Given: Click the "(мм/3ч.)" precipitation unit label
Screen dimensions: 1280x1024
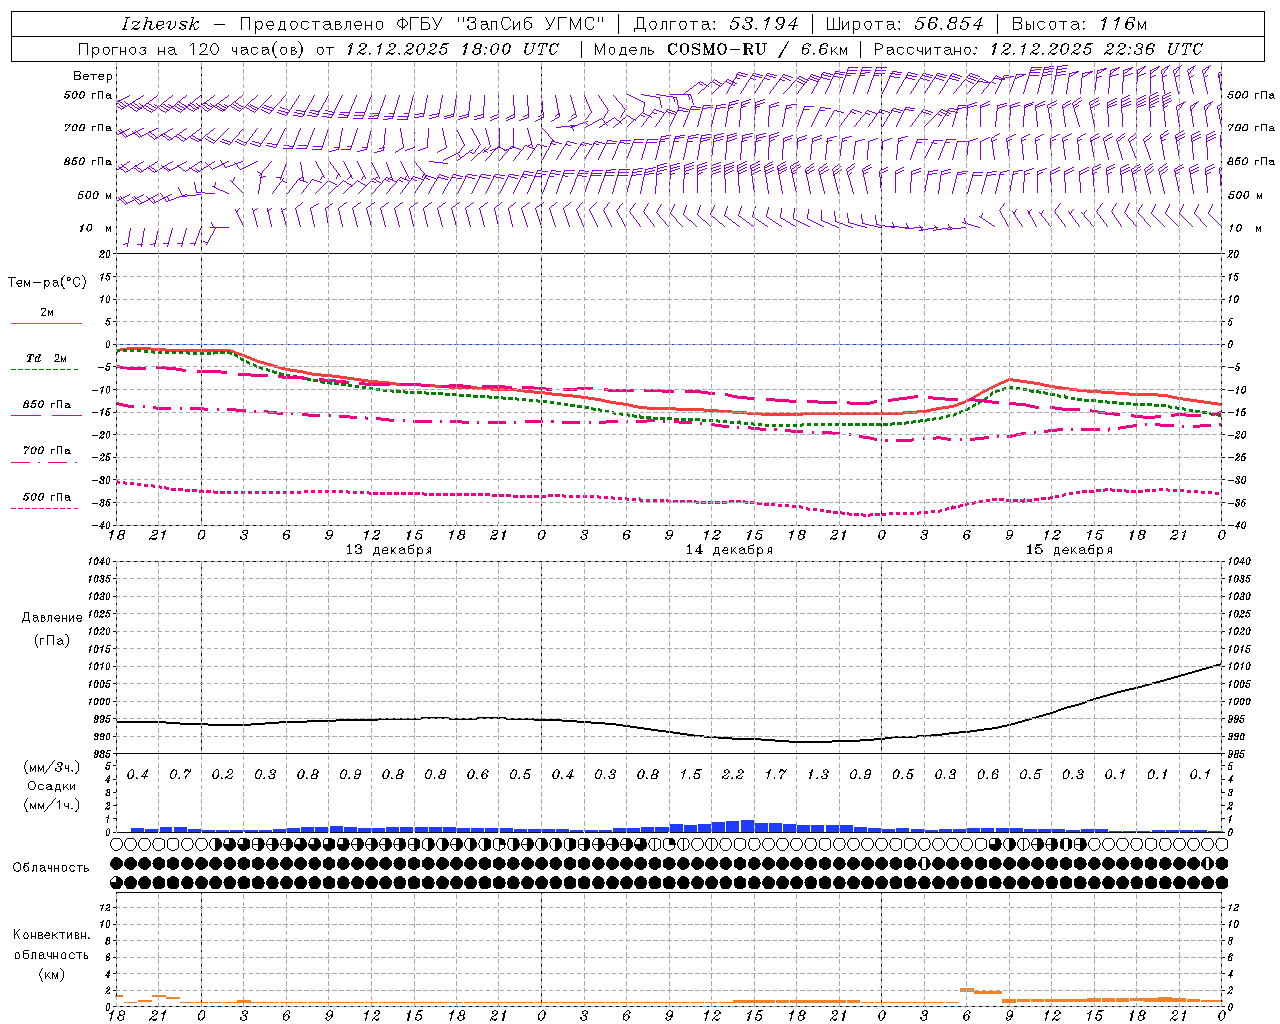Looking at the screenshot, I should point(52,767).
